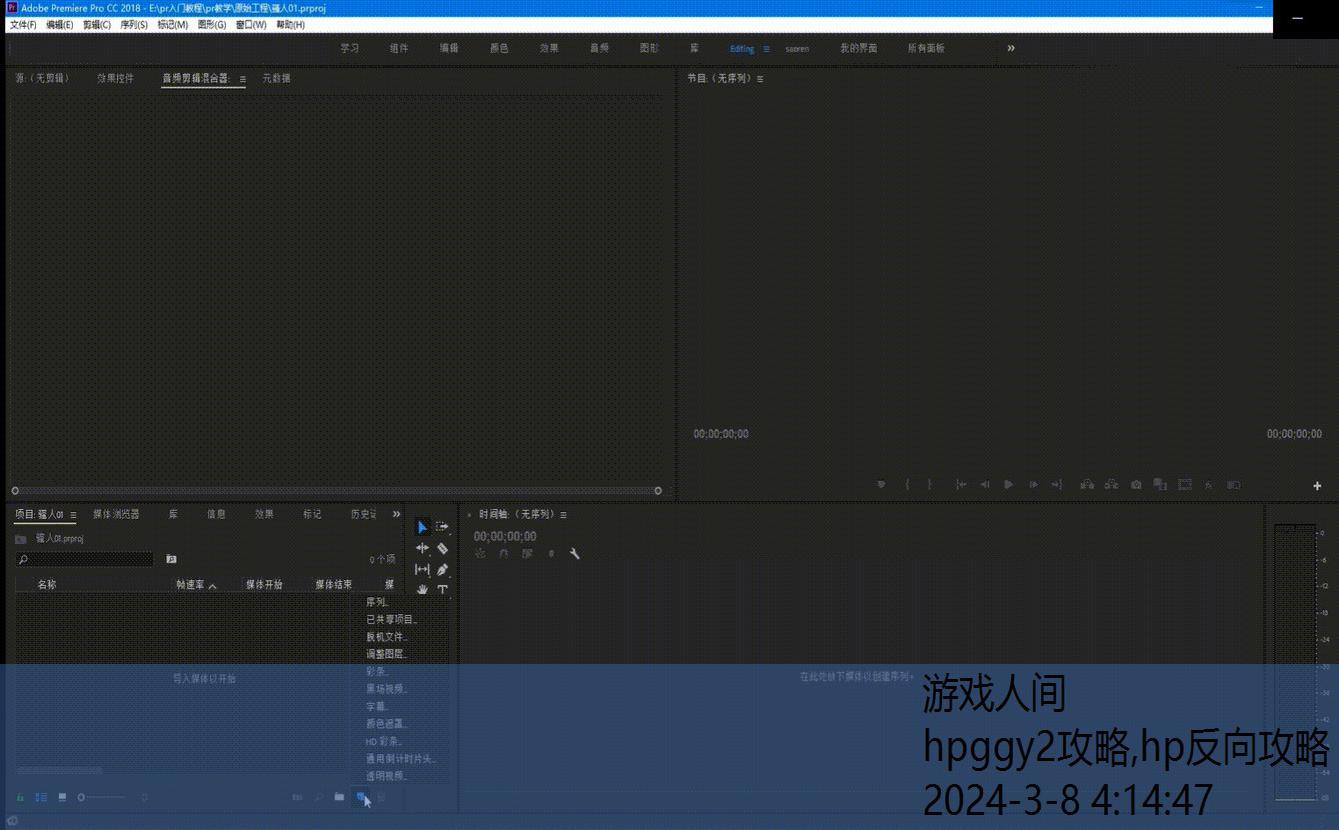Click the Clear trash icon in Project panel
The image size is (1339, 830).
point(381,797)
